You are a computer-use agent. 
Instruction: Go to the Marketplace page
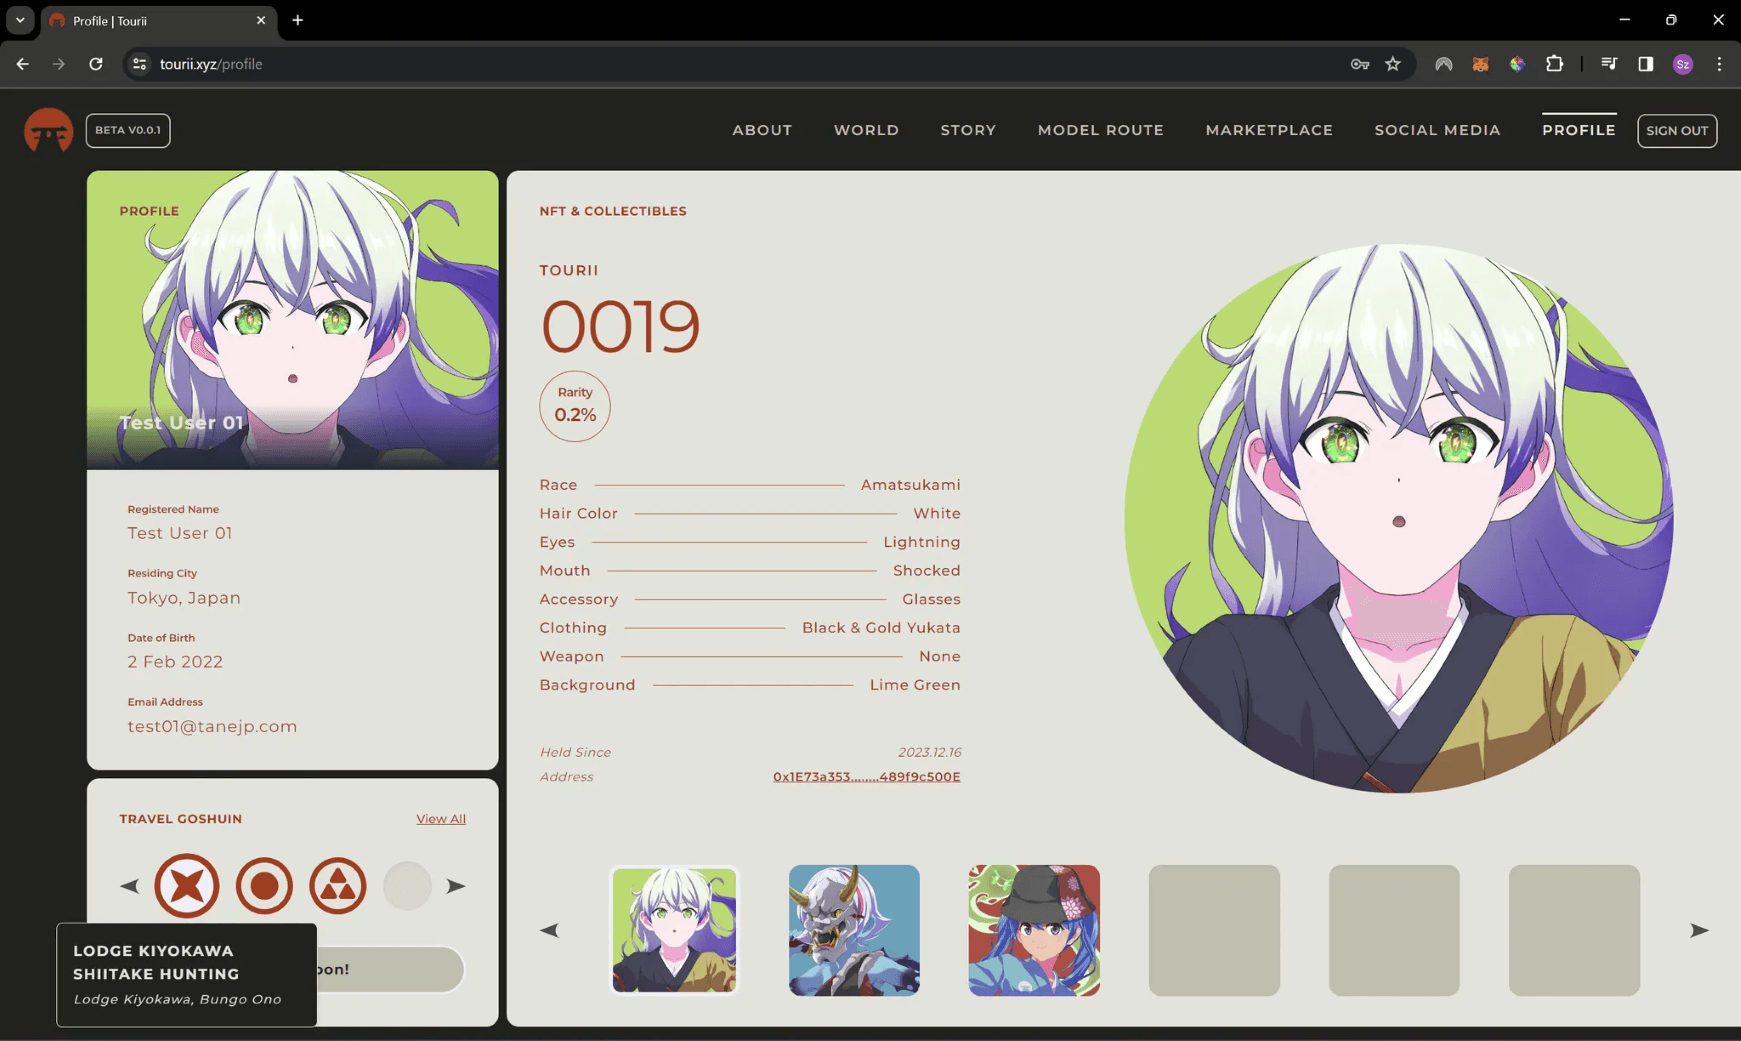click(x=1269, y=130)
